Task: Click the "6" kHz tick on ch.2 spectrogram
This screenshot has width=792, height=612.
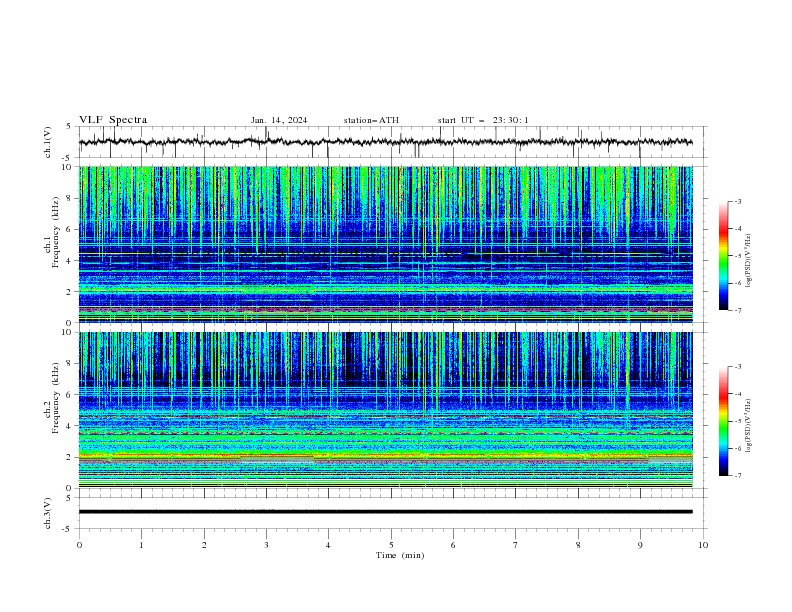Action: point(70,395)
